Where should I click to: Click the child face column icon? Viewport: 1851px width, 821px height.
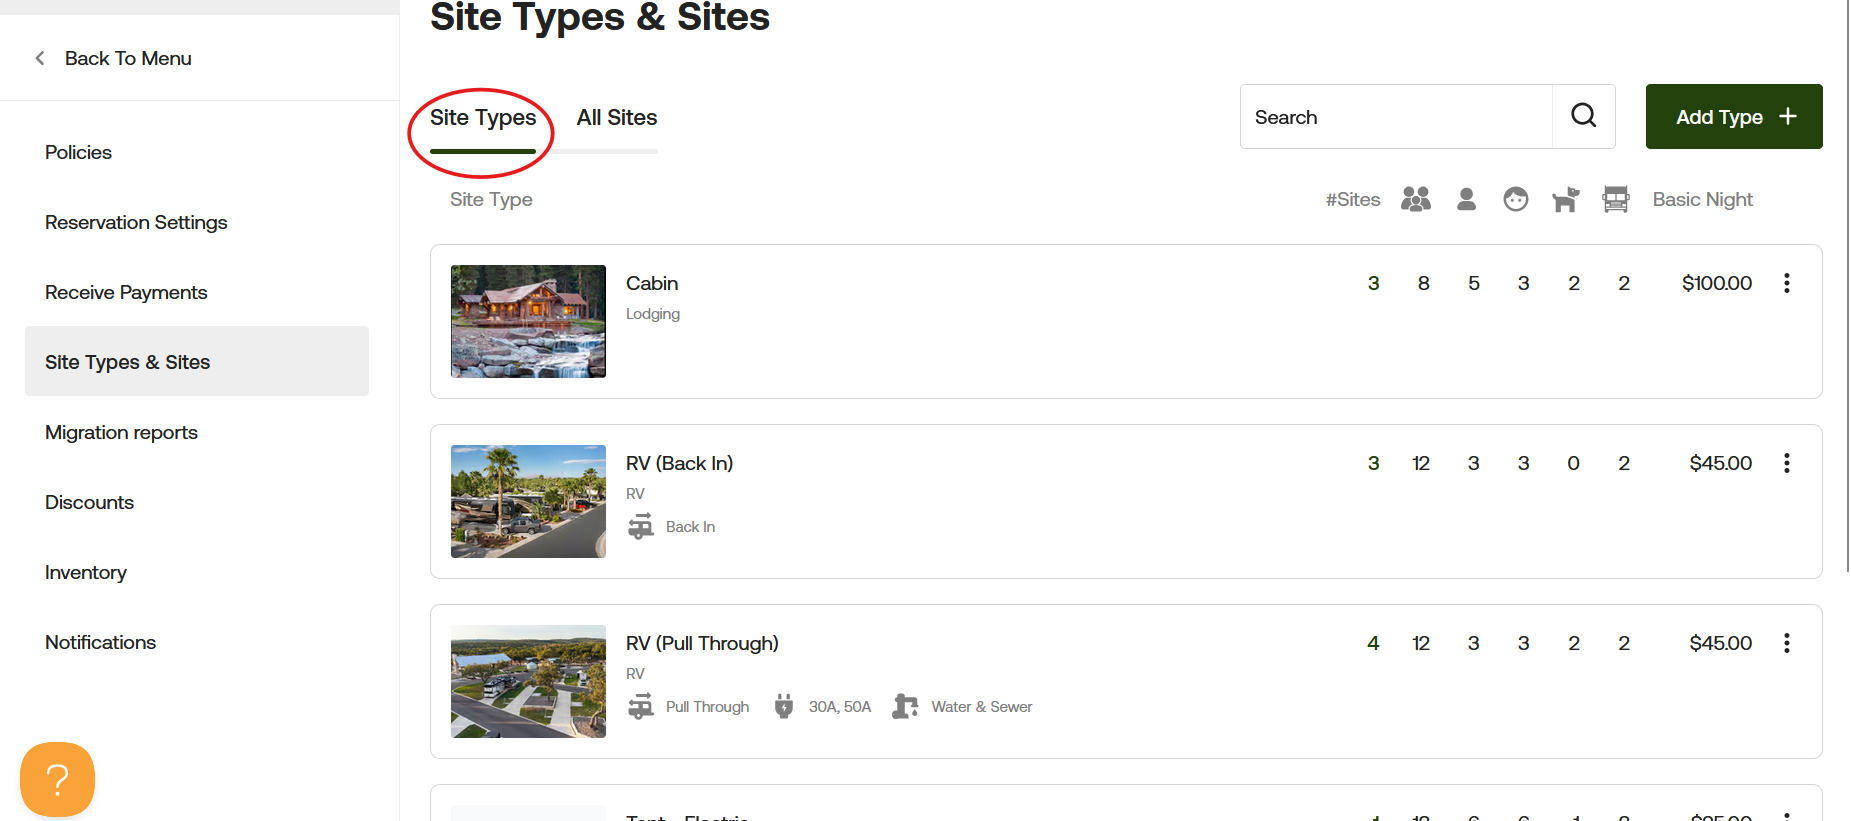1516,199
